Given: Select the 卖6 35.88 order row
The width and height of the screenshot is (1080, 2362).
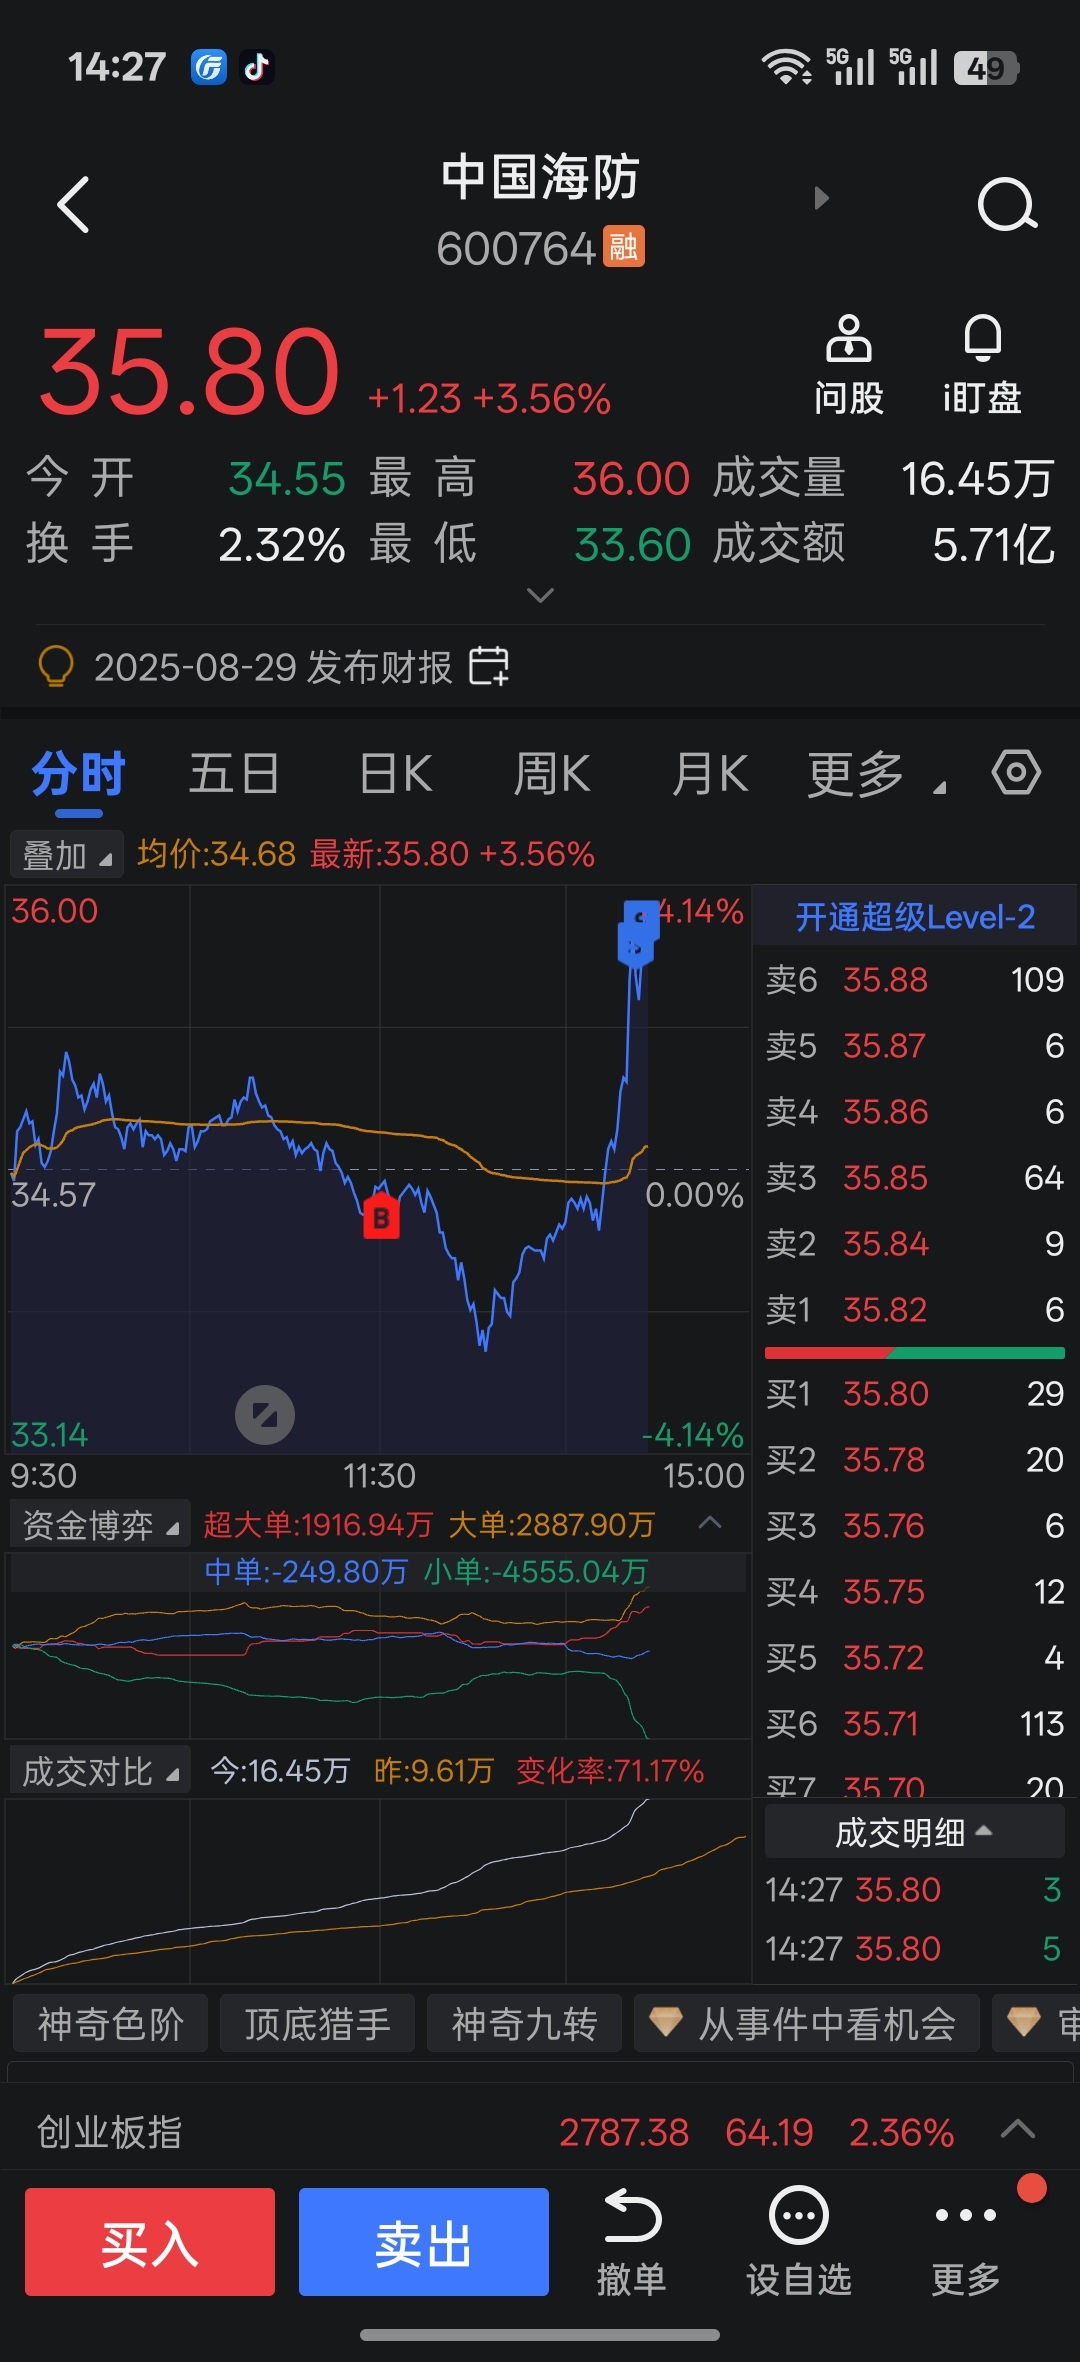Looking at the screenshot, I should coord(915,979).
